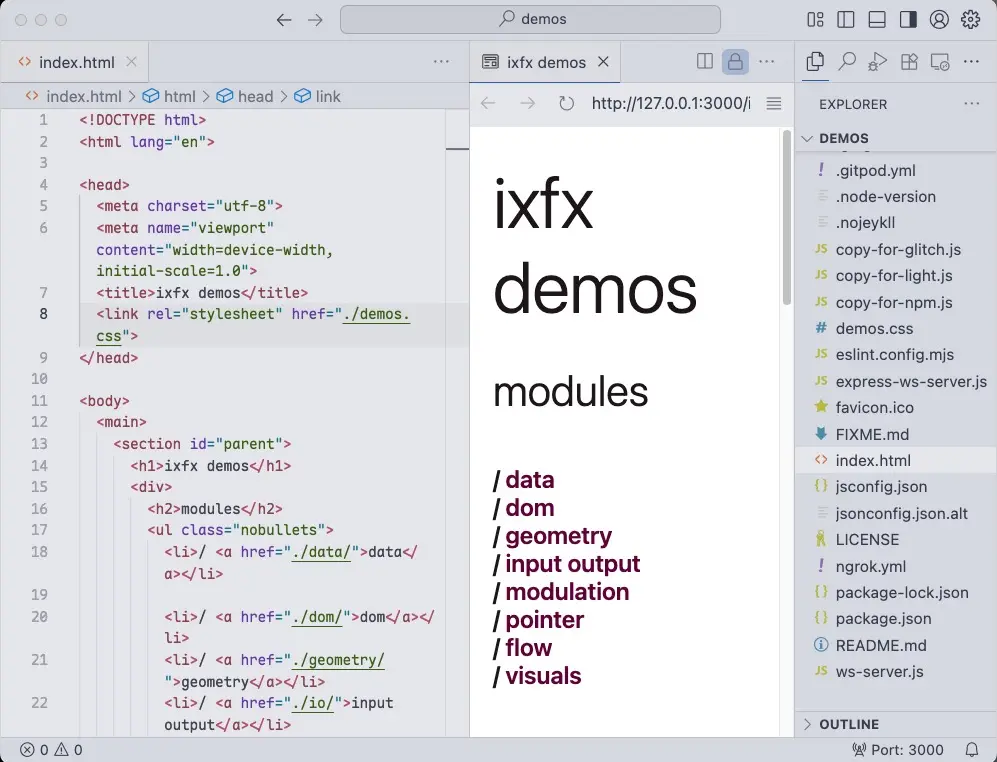This screenshot has height=762, width=997.
Task: Open the Extensions view
Action: [x=909, y=62]
